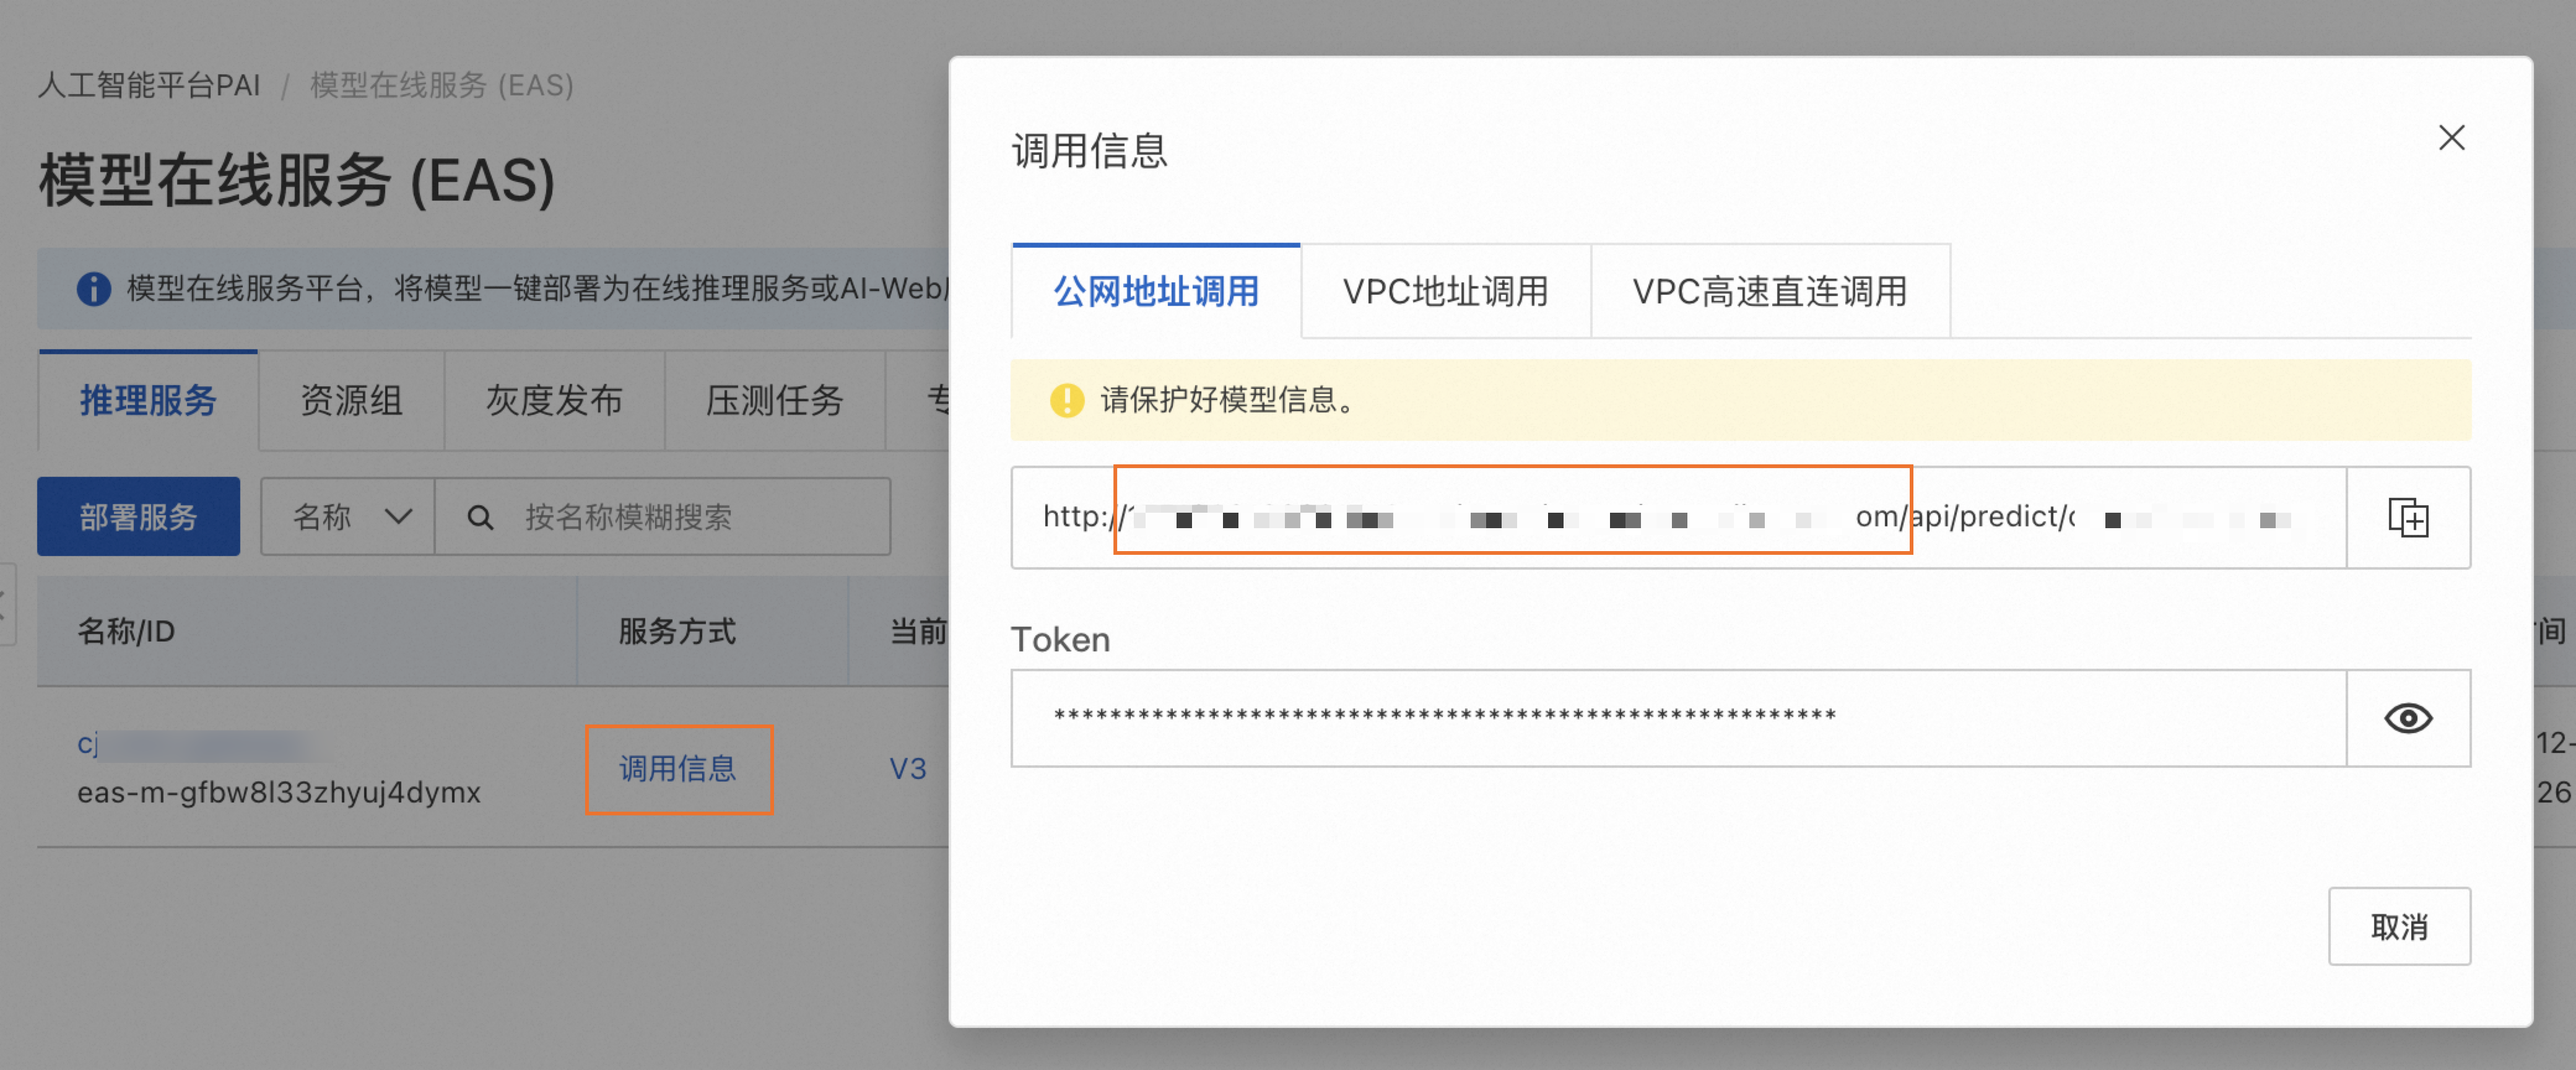The width and height of the screenshot is (2576, 1070).
Task: Open the V3 version link
Action: (907, 768)
